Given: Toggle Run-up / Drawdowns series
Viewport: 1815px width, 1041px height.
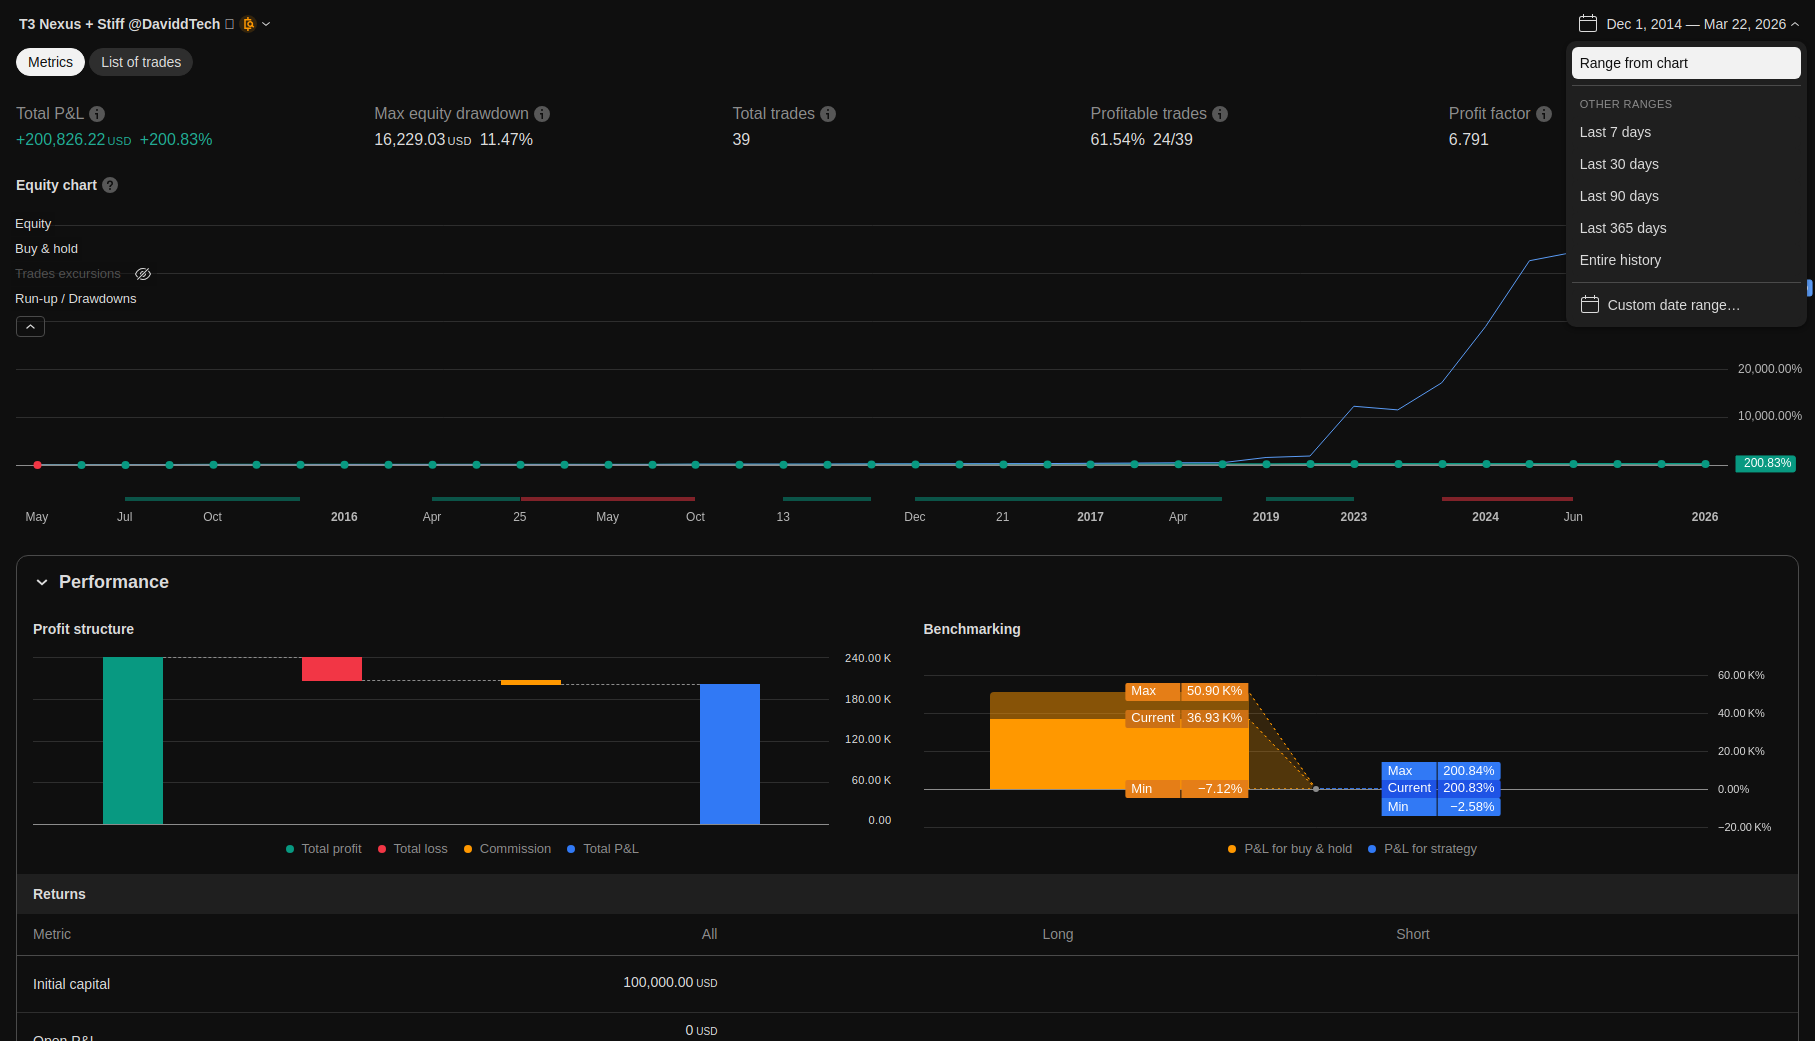Looking at the screenshot, I should pos(75,299).
